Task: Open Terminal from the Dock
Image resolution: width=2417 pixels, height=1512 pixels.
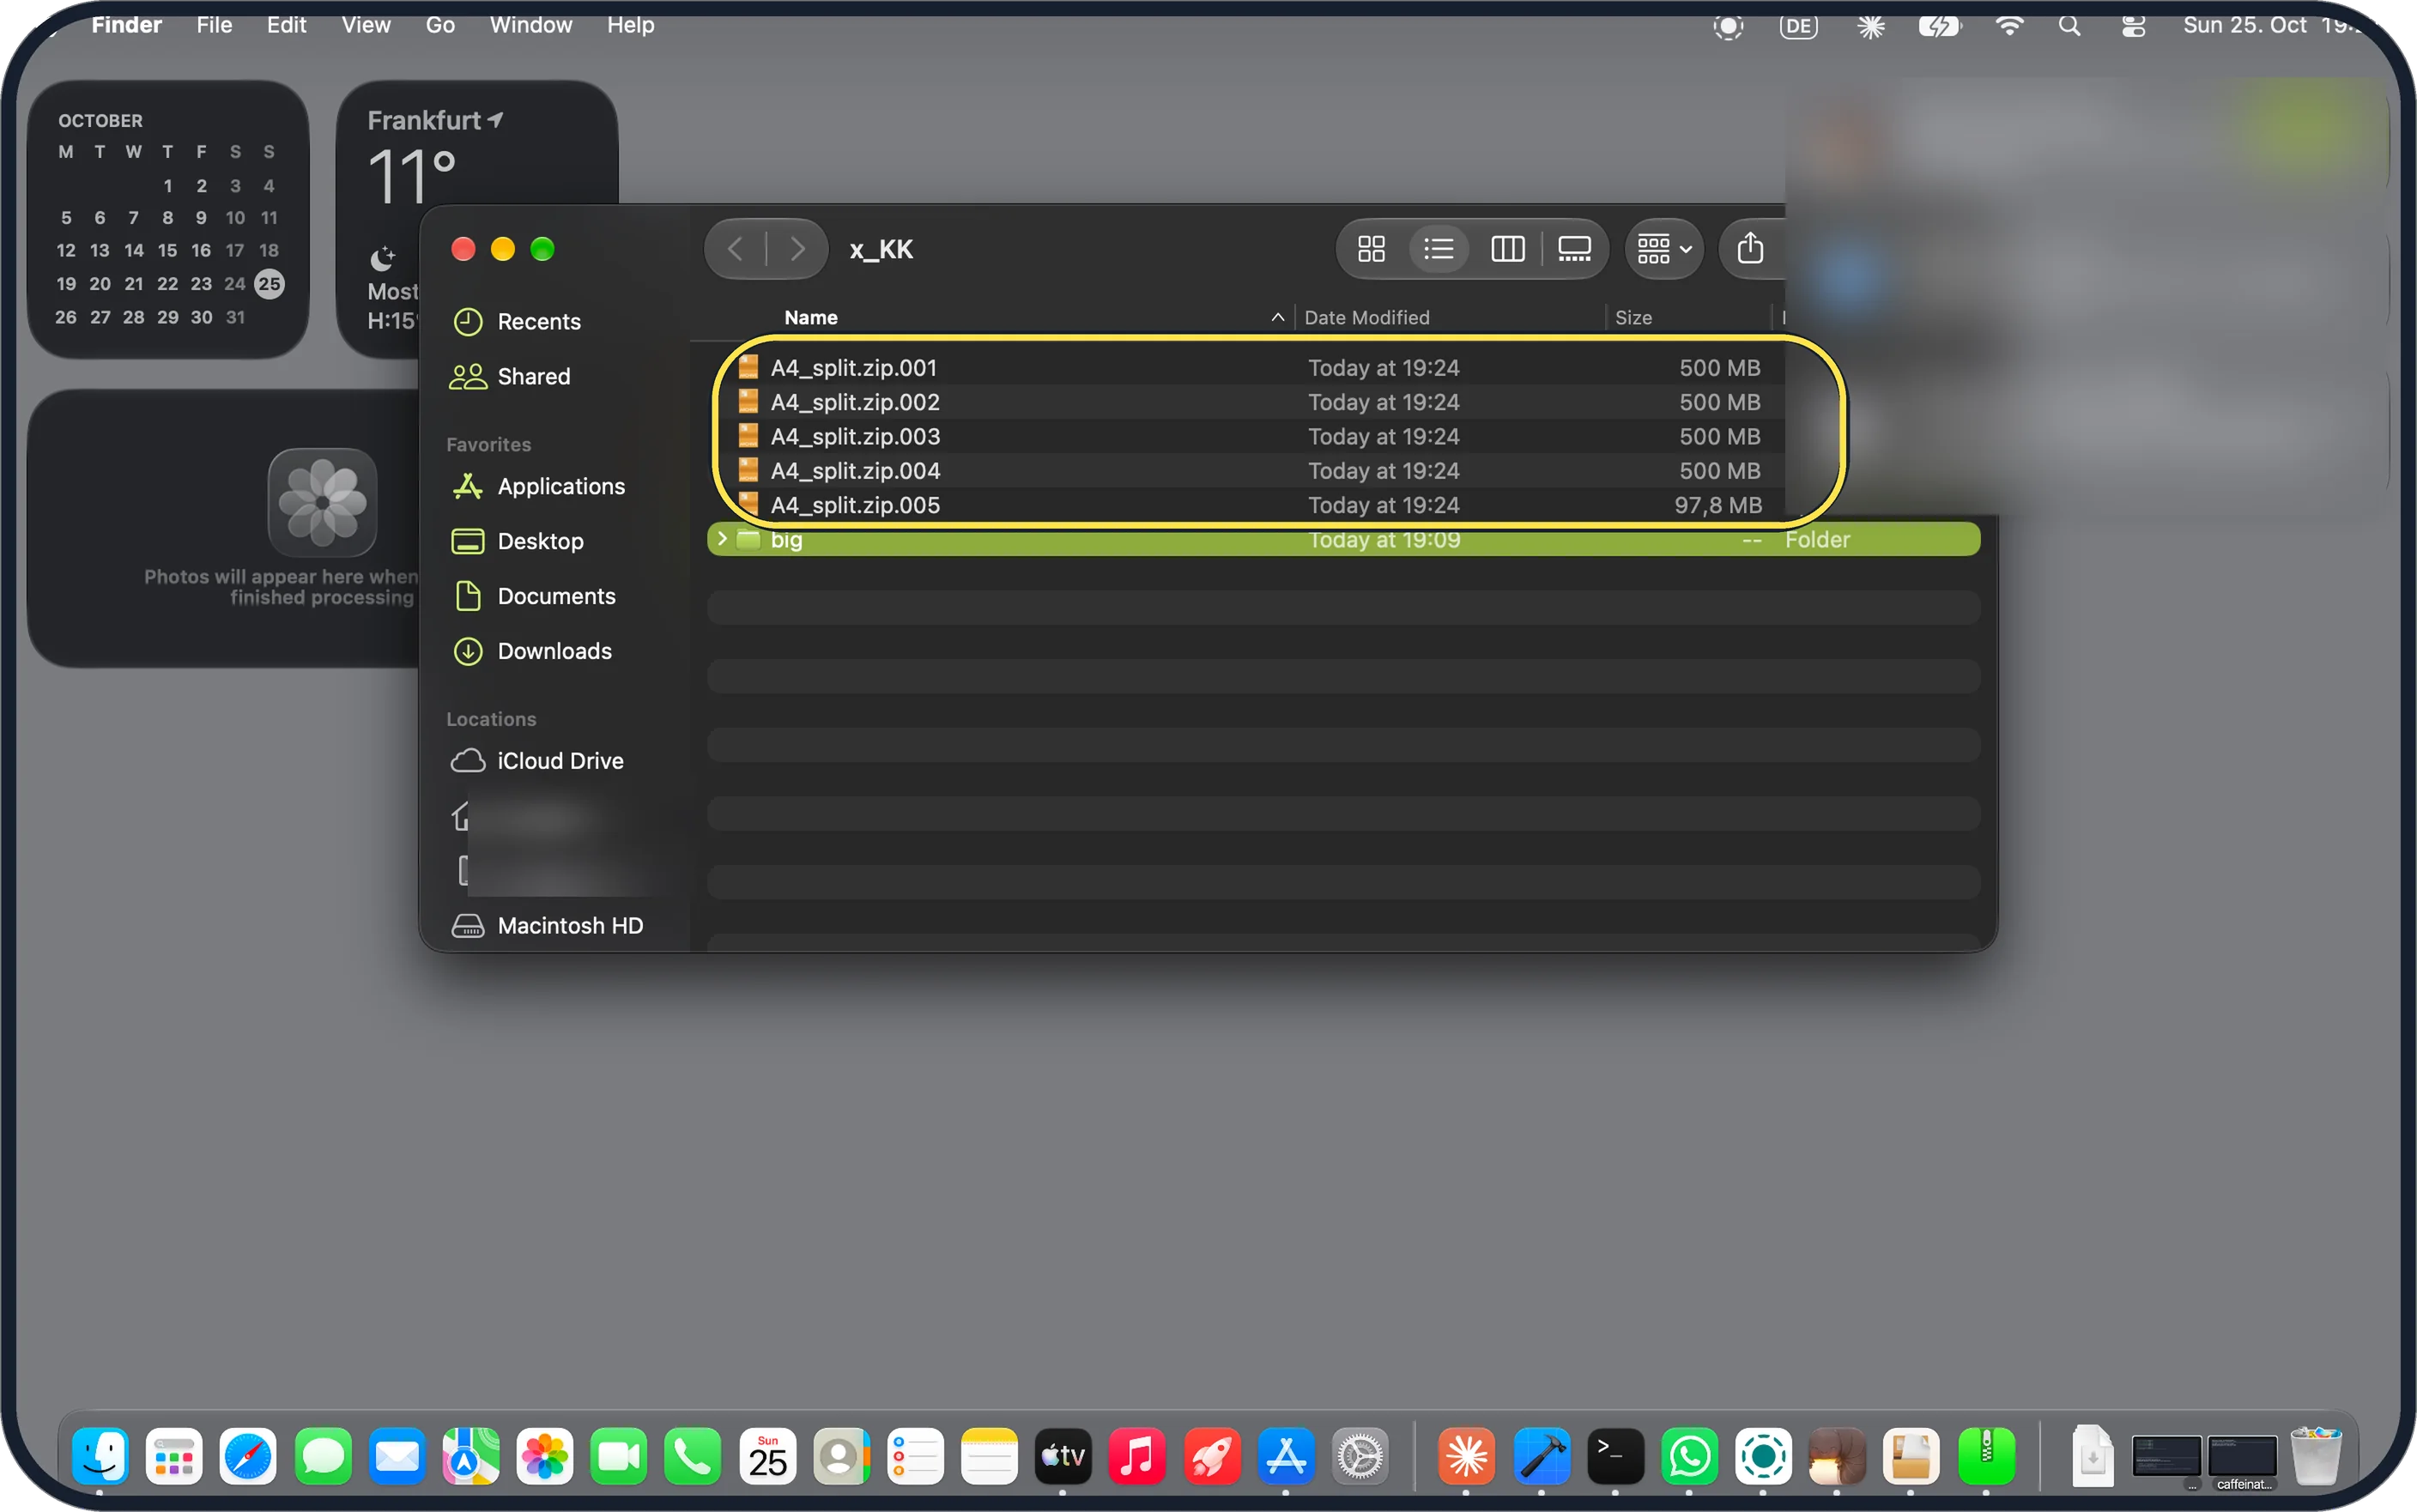Action: pos(1615,1456)
